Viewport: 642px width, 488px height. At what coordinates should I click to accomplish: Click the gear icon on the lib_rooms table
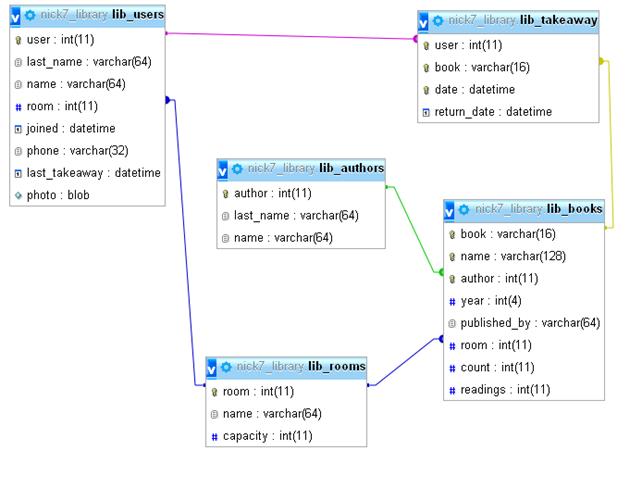[x=227, y=367]
